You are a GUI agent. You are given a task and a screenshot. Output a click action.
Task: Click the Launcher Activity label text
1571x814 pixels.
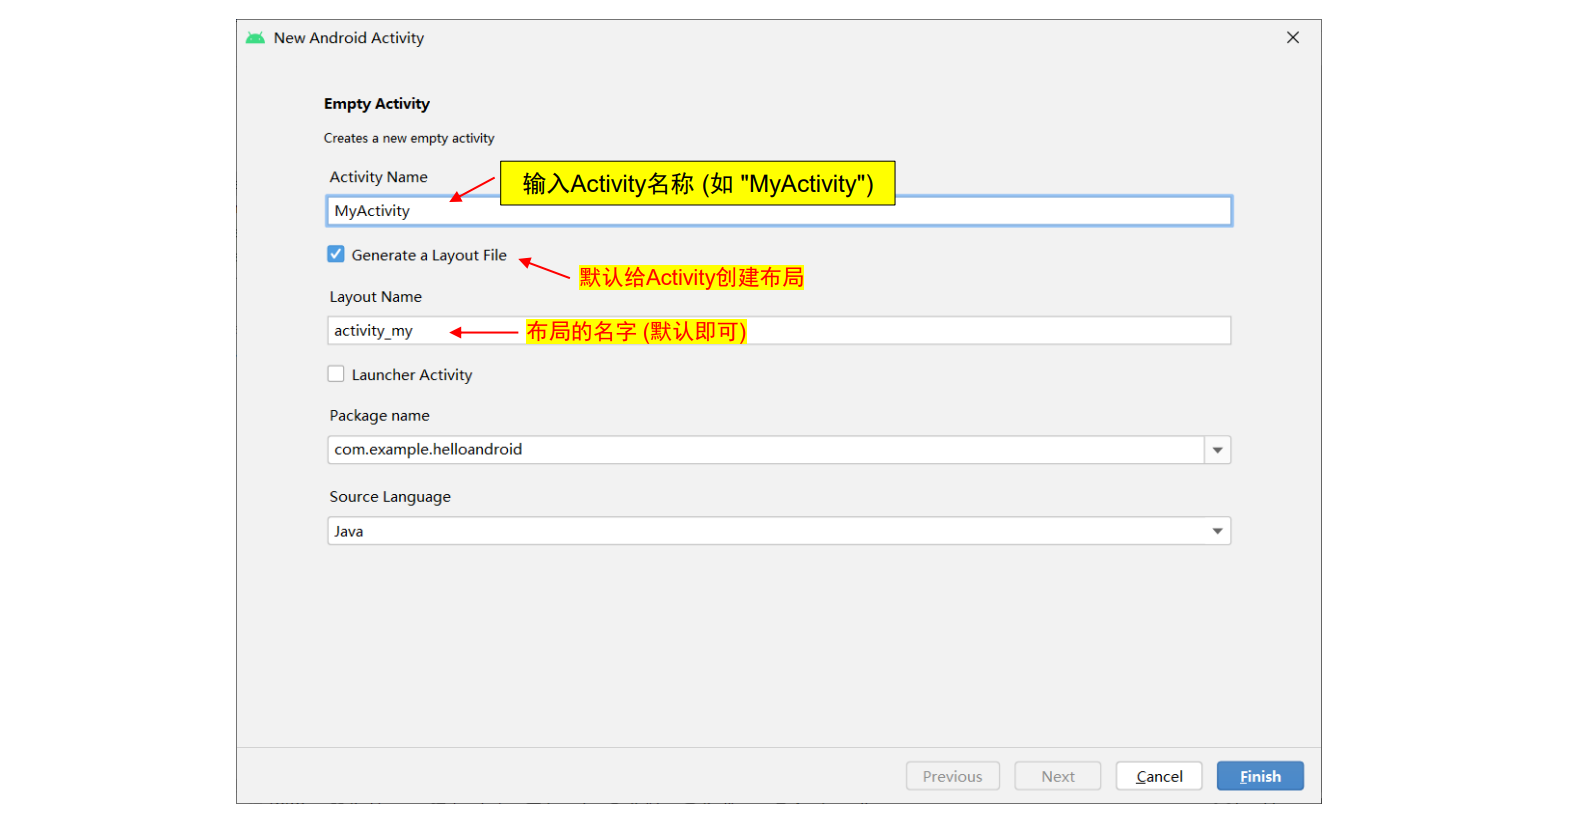coord(412,375)
